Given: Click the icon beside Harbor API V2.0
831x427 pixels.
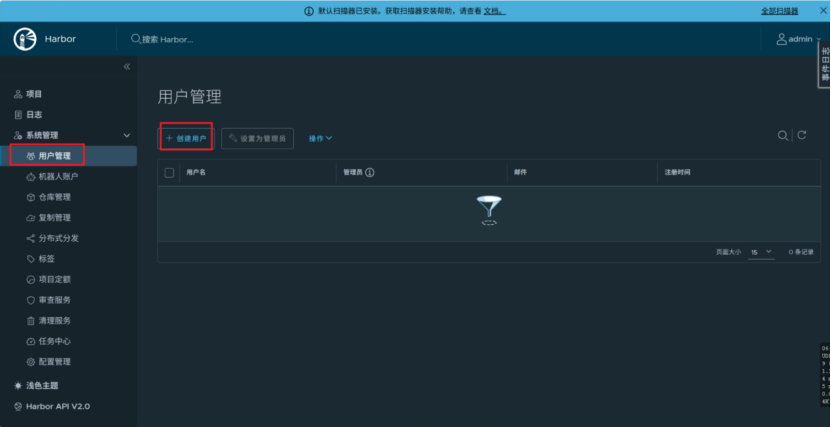Looking at the screenshot, I should coord(18,406).
